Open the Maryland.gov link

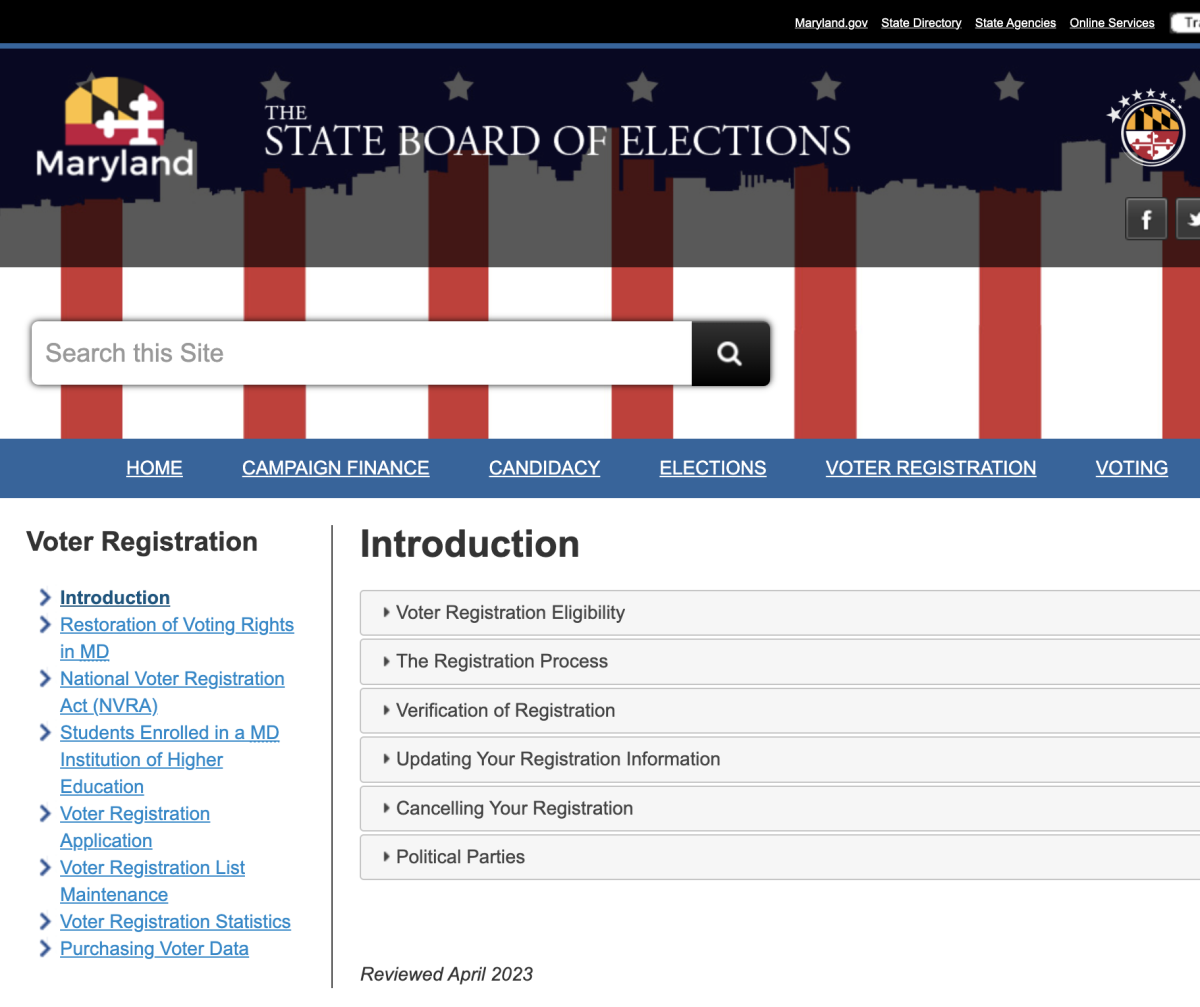point(831,23)
